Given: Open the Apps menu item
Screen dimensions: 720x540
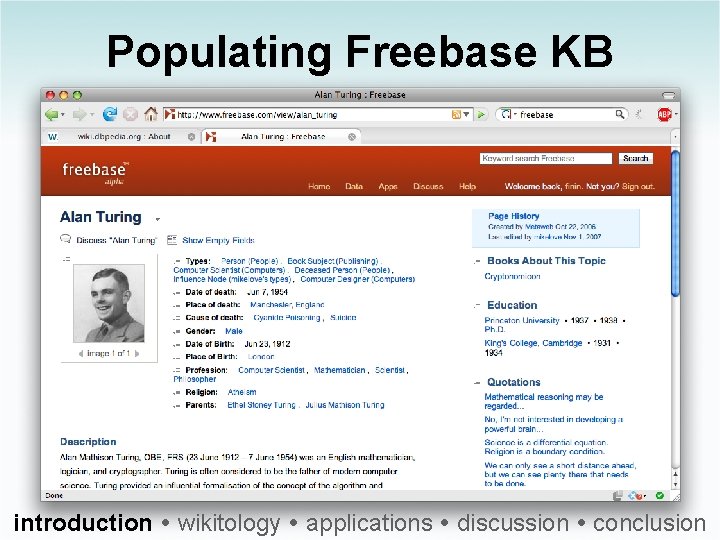Looking at the screenshot, I should pyautogui.click(x=388, y=186).
